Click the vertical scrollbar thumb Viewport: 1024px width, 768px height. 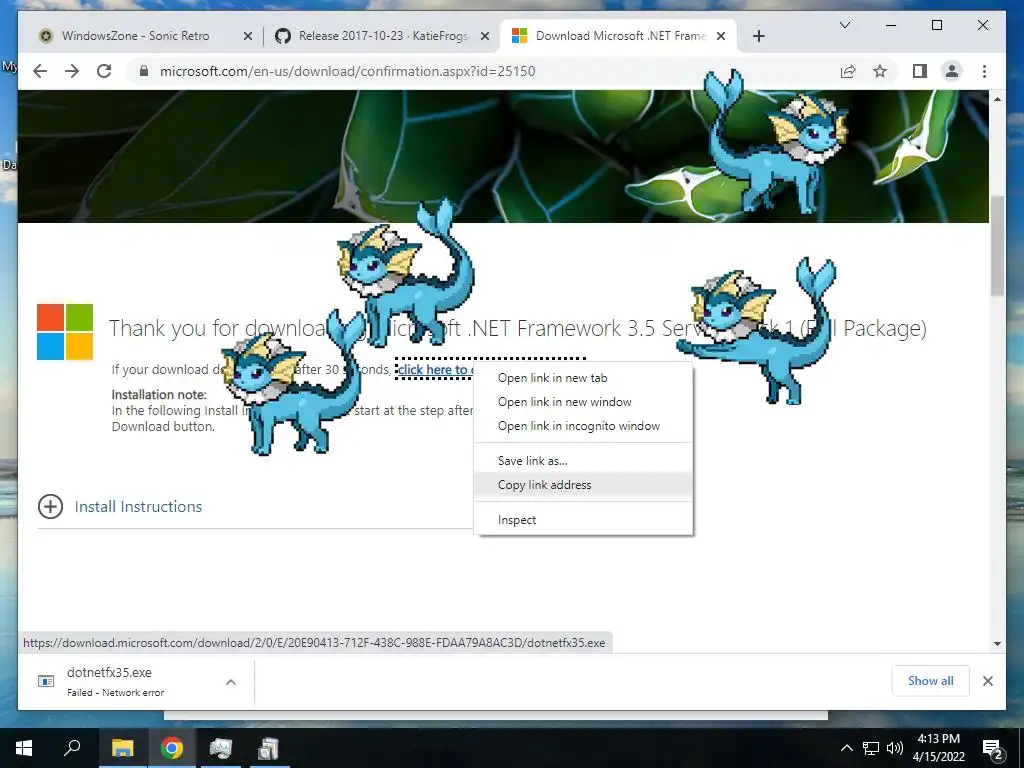click(x=997, y=245)
